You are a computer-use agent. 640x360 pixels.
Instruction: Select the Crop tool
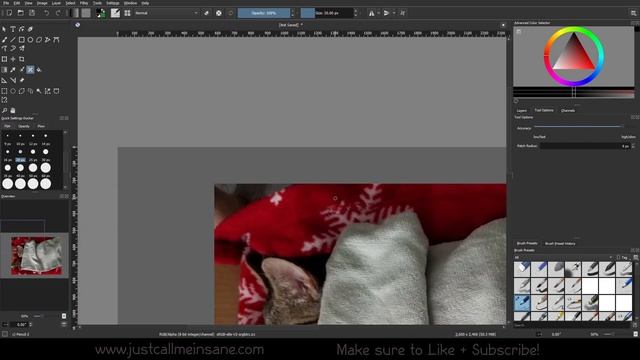(22, 59)
